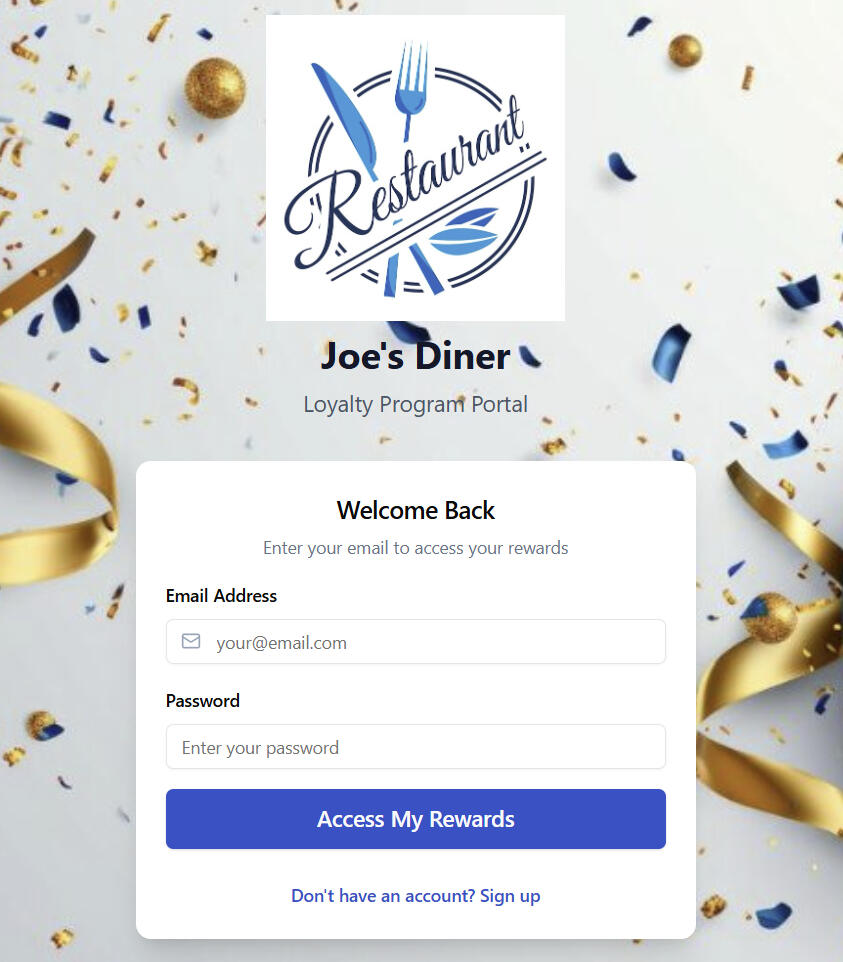Click the envelope icon in email field

(191, 641)
